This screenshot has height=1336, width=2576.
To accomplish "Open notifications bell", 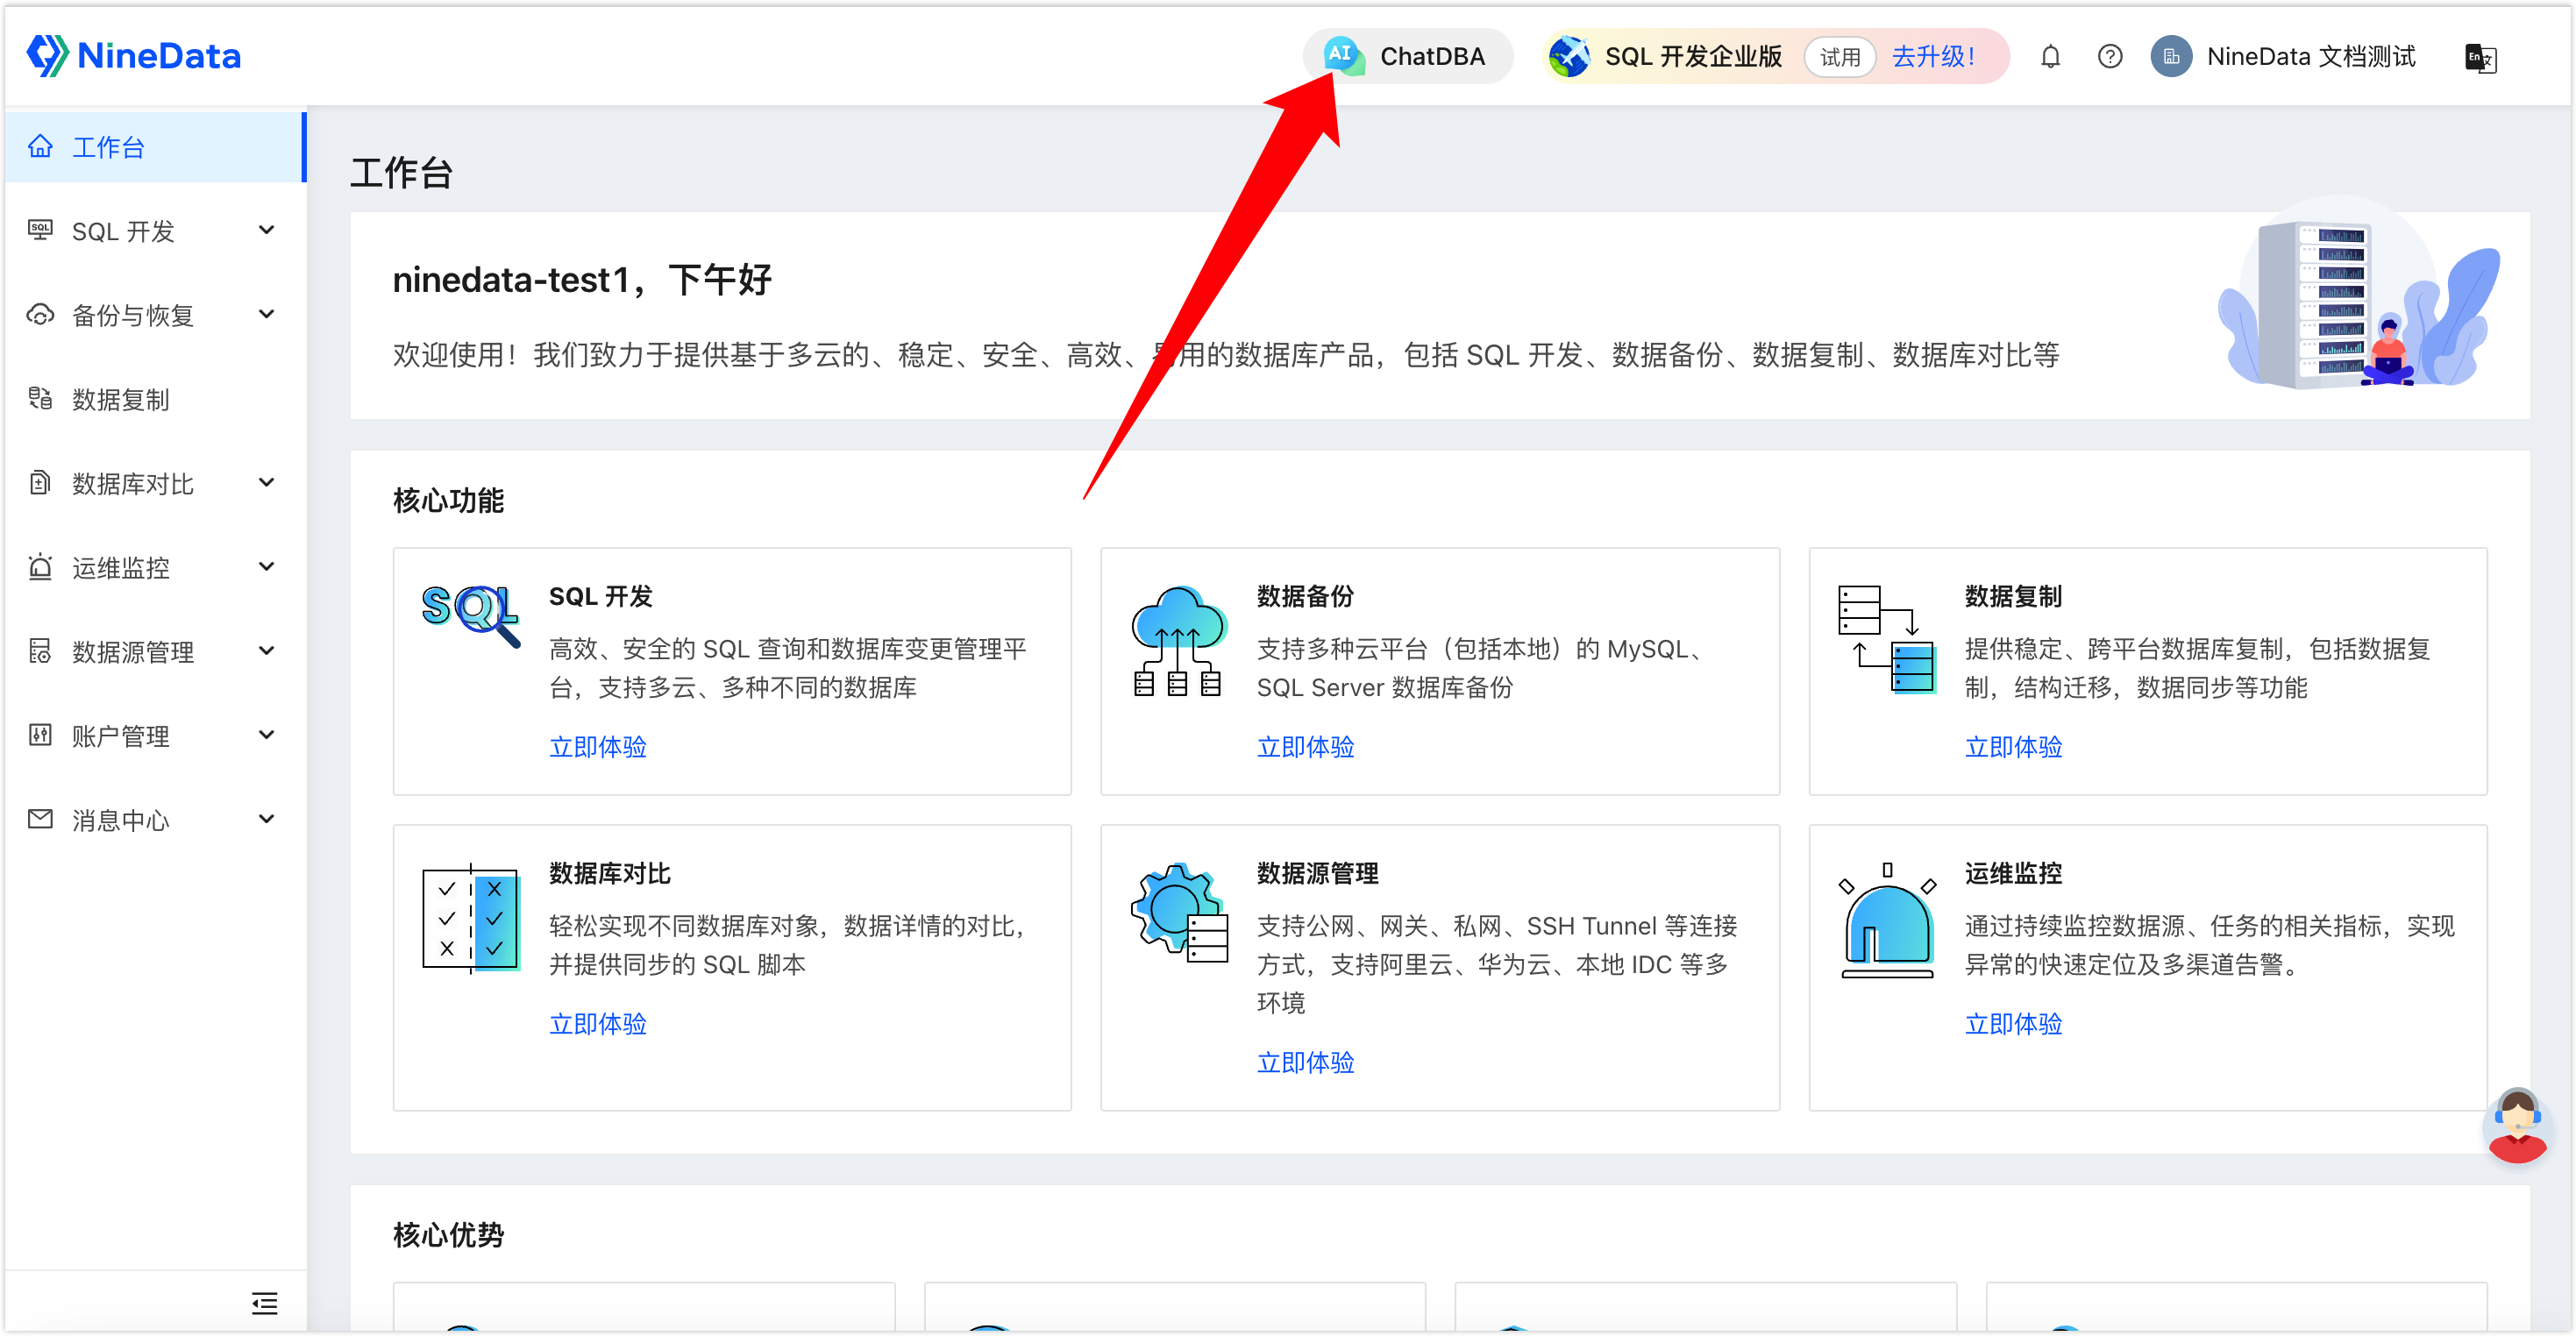I will (x=2050, y=57).
